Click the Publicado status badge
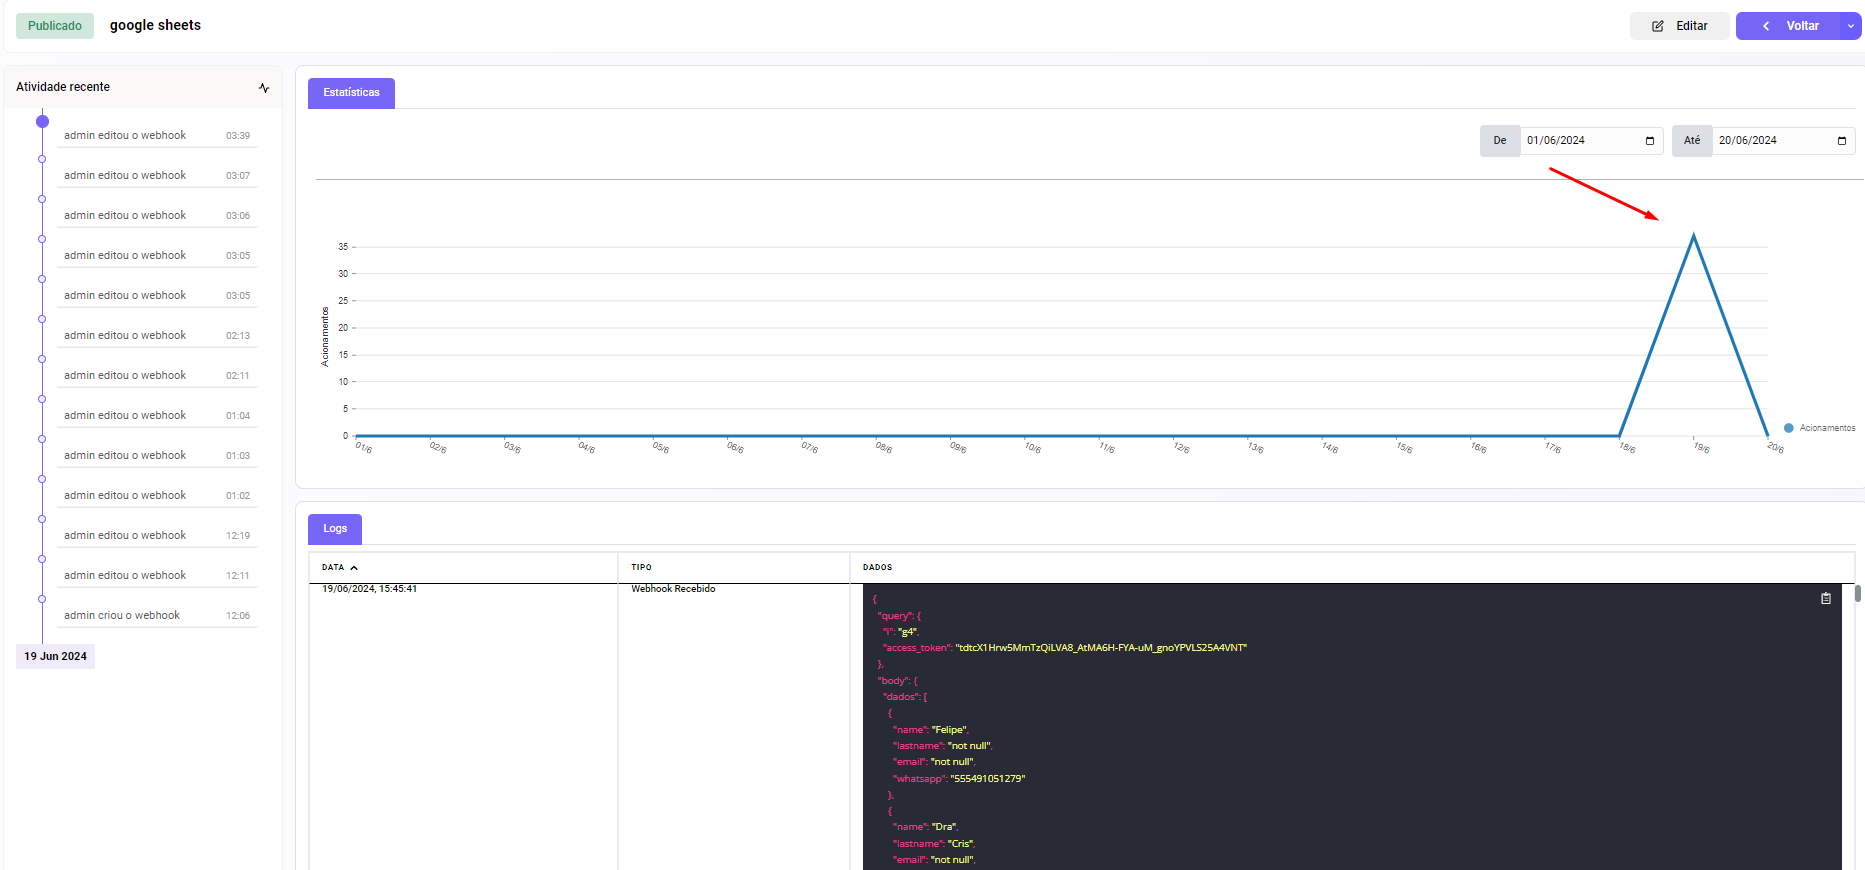 pyautogui.click(x=55, y=26)
